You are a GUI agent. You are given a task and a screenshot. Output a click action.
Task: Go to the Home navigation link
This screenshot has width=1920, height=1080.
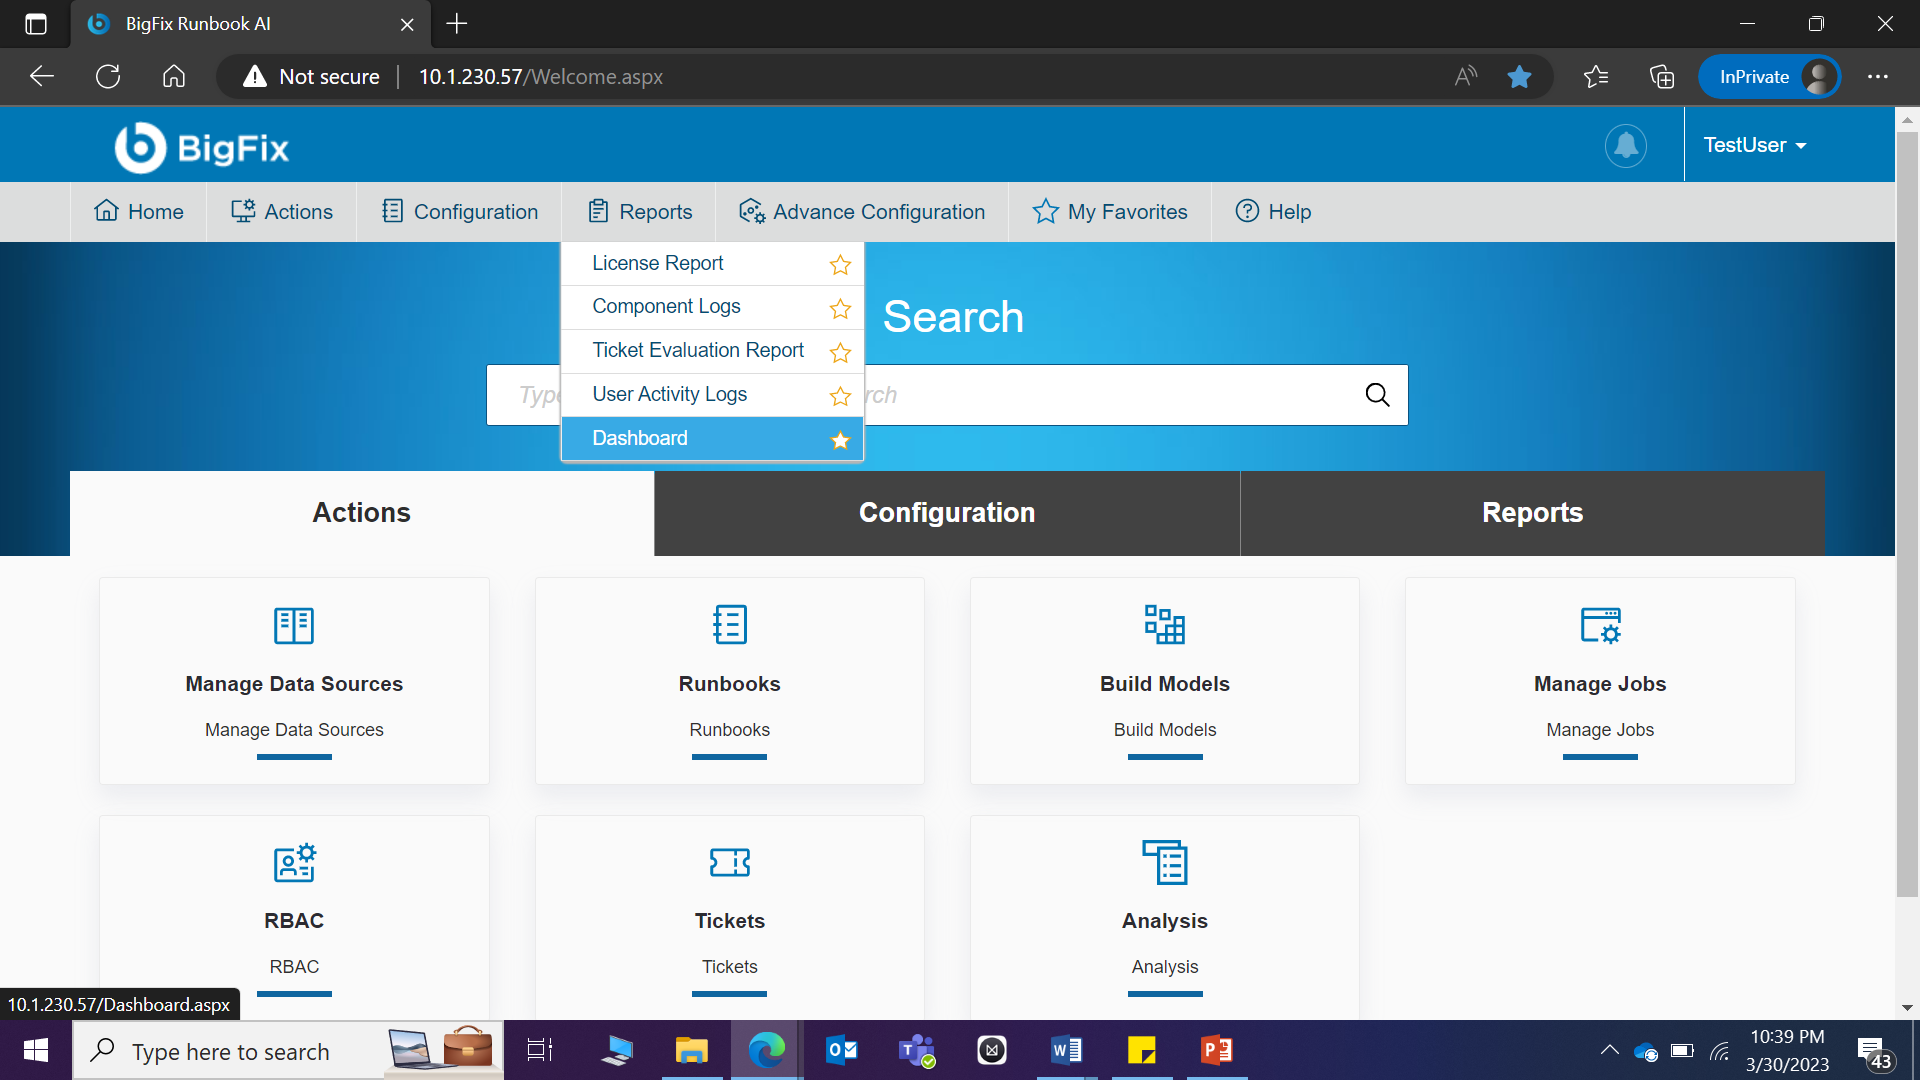pos(139,212)
